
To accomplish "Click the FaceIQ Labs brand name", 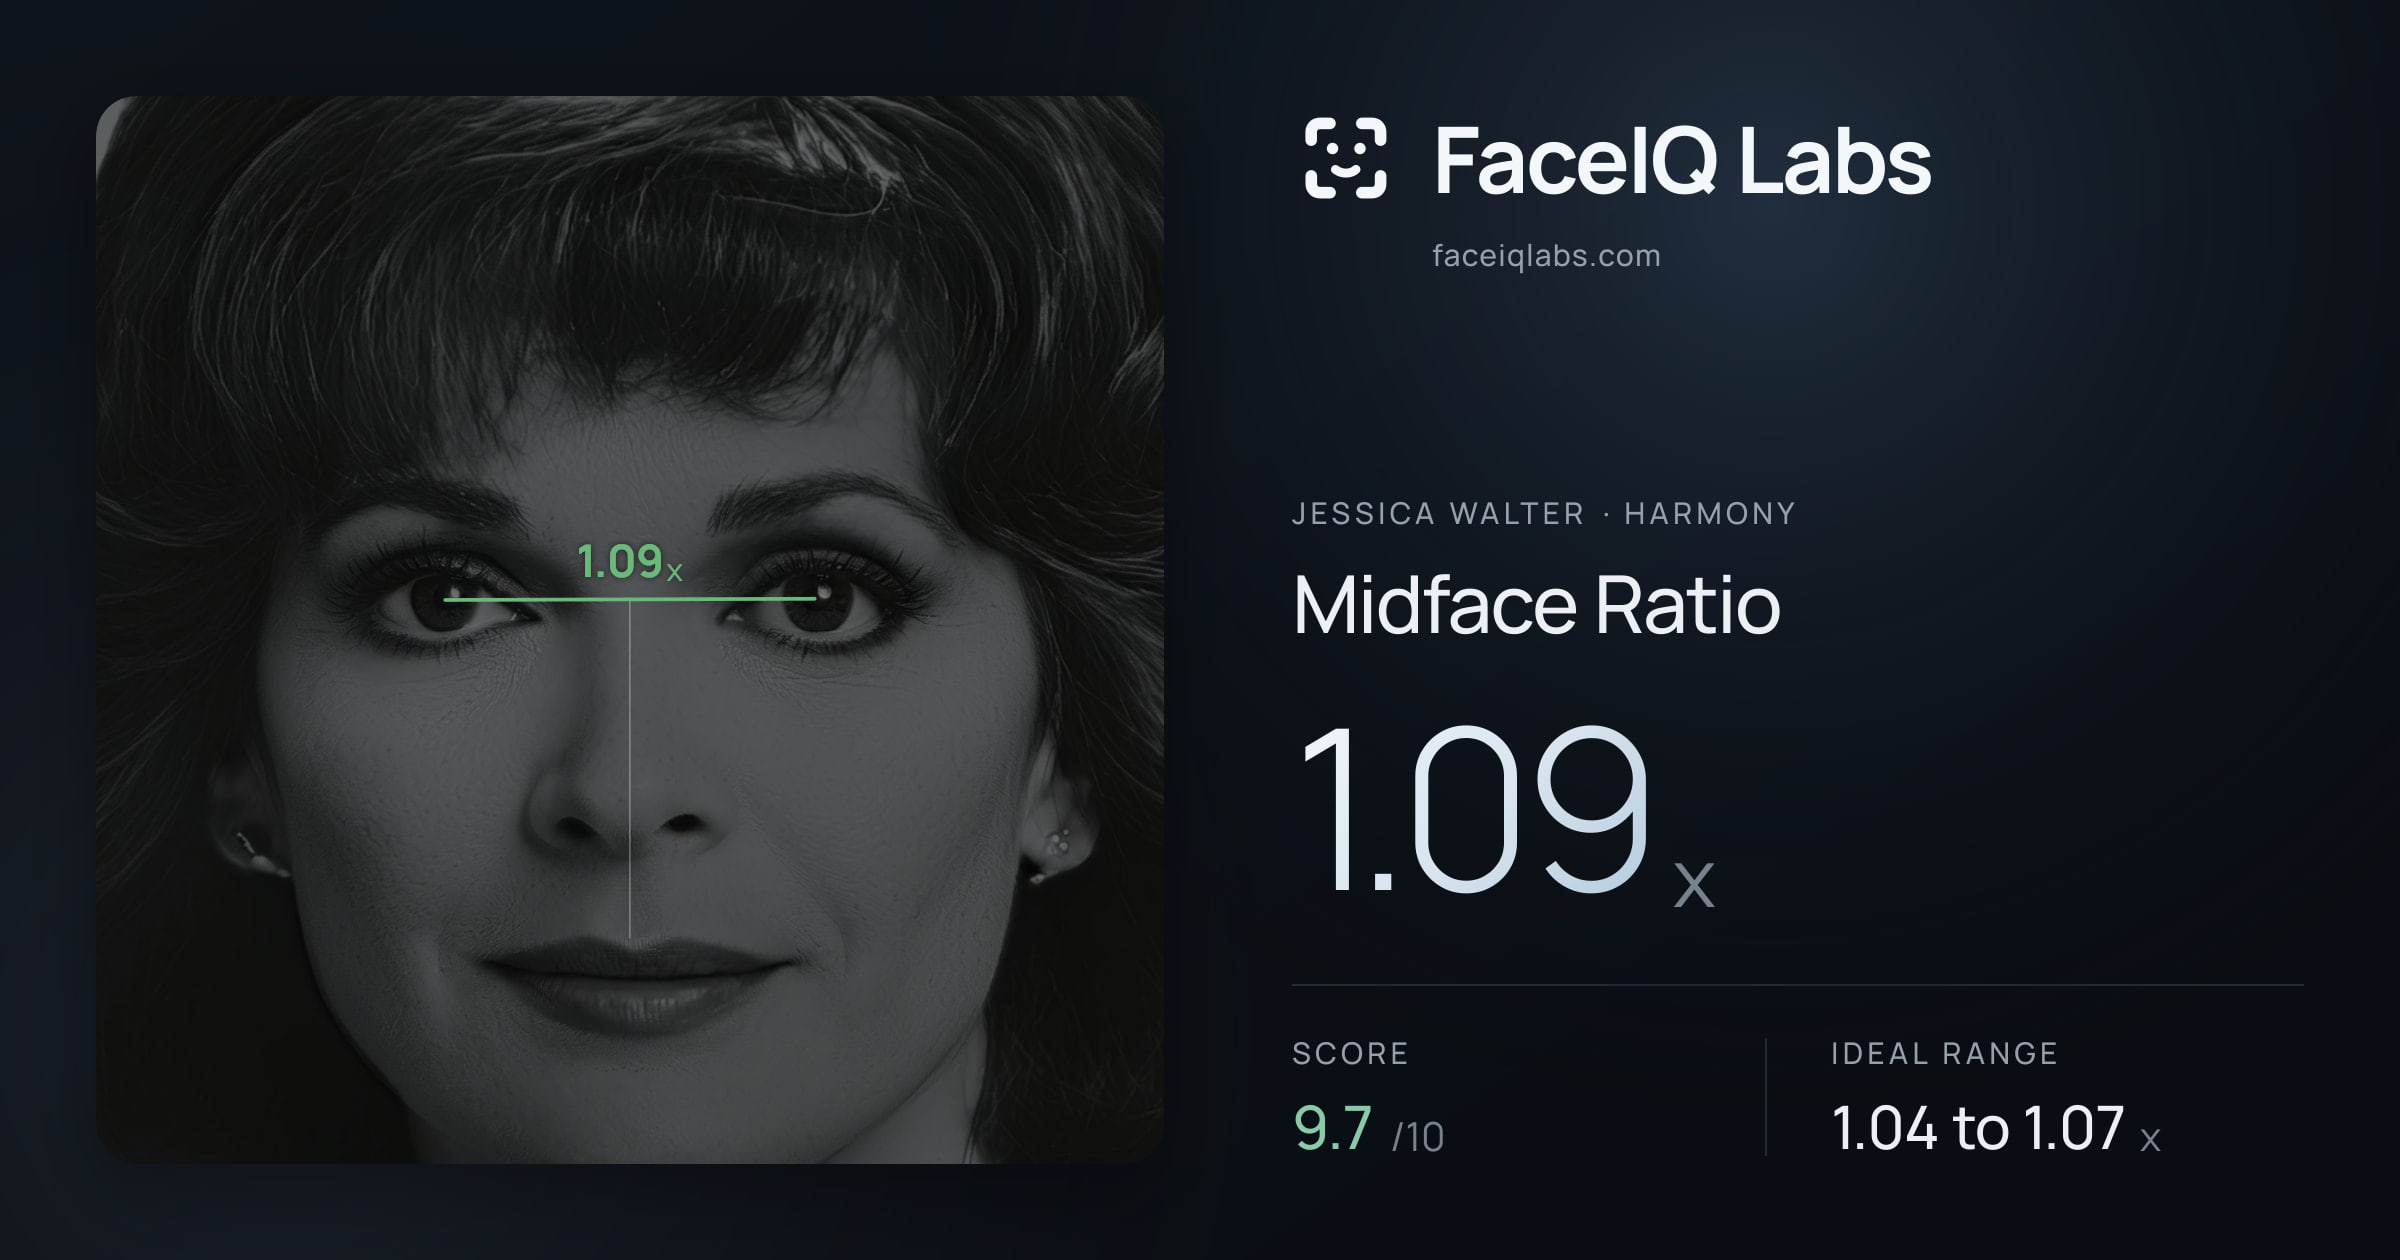I will pyautogui.click(x=1683, y=160).
